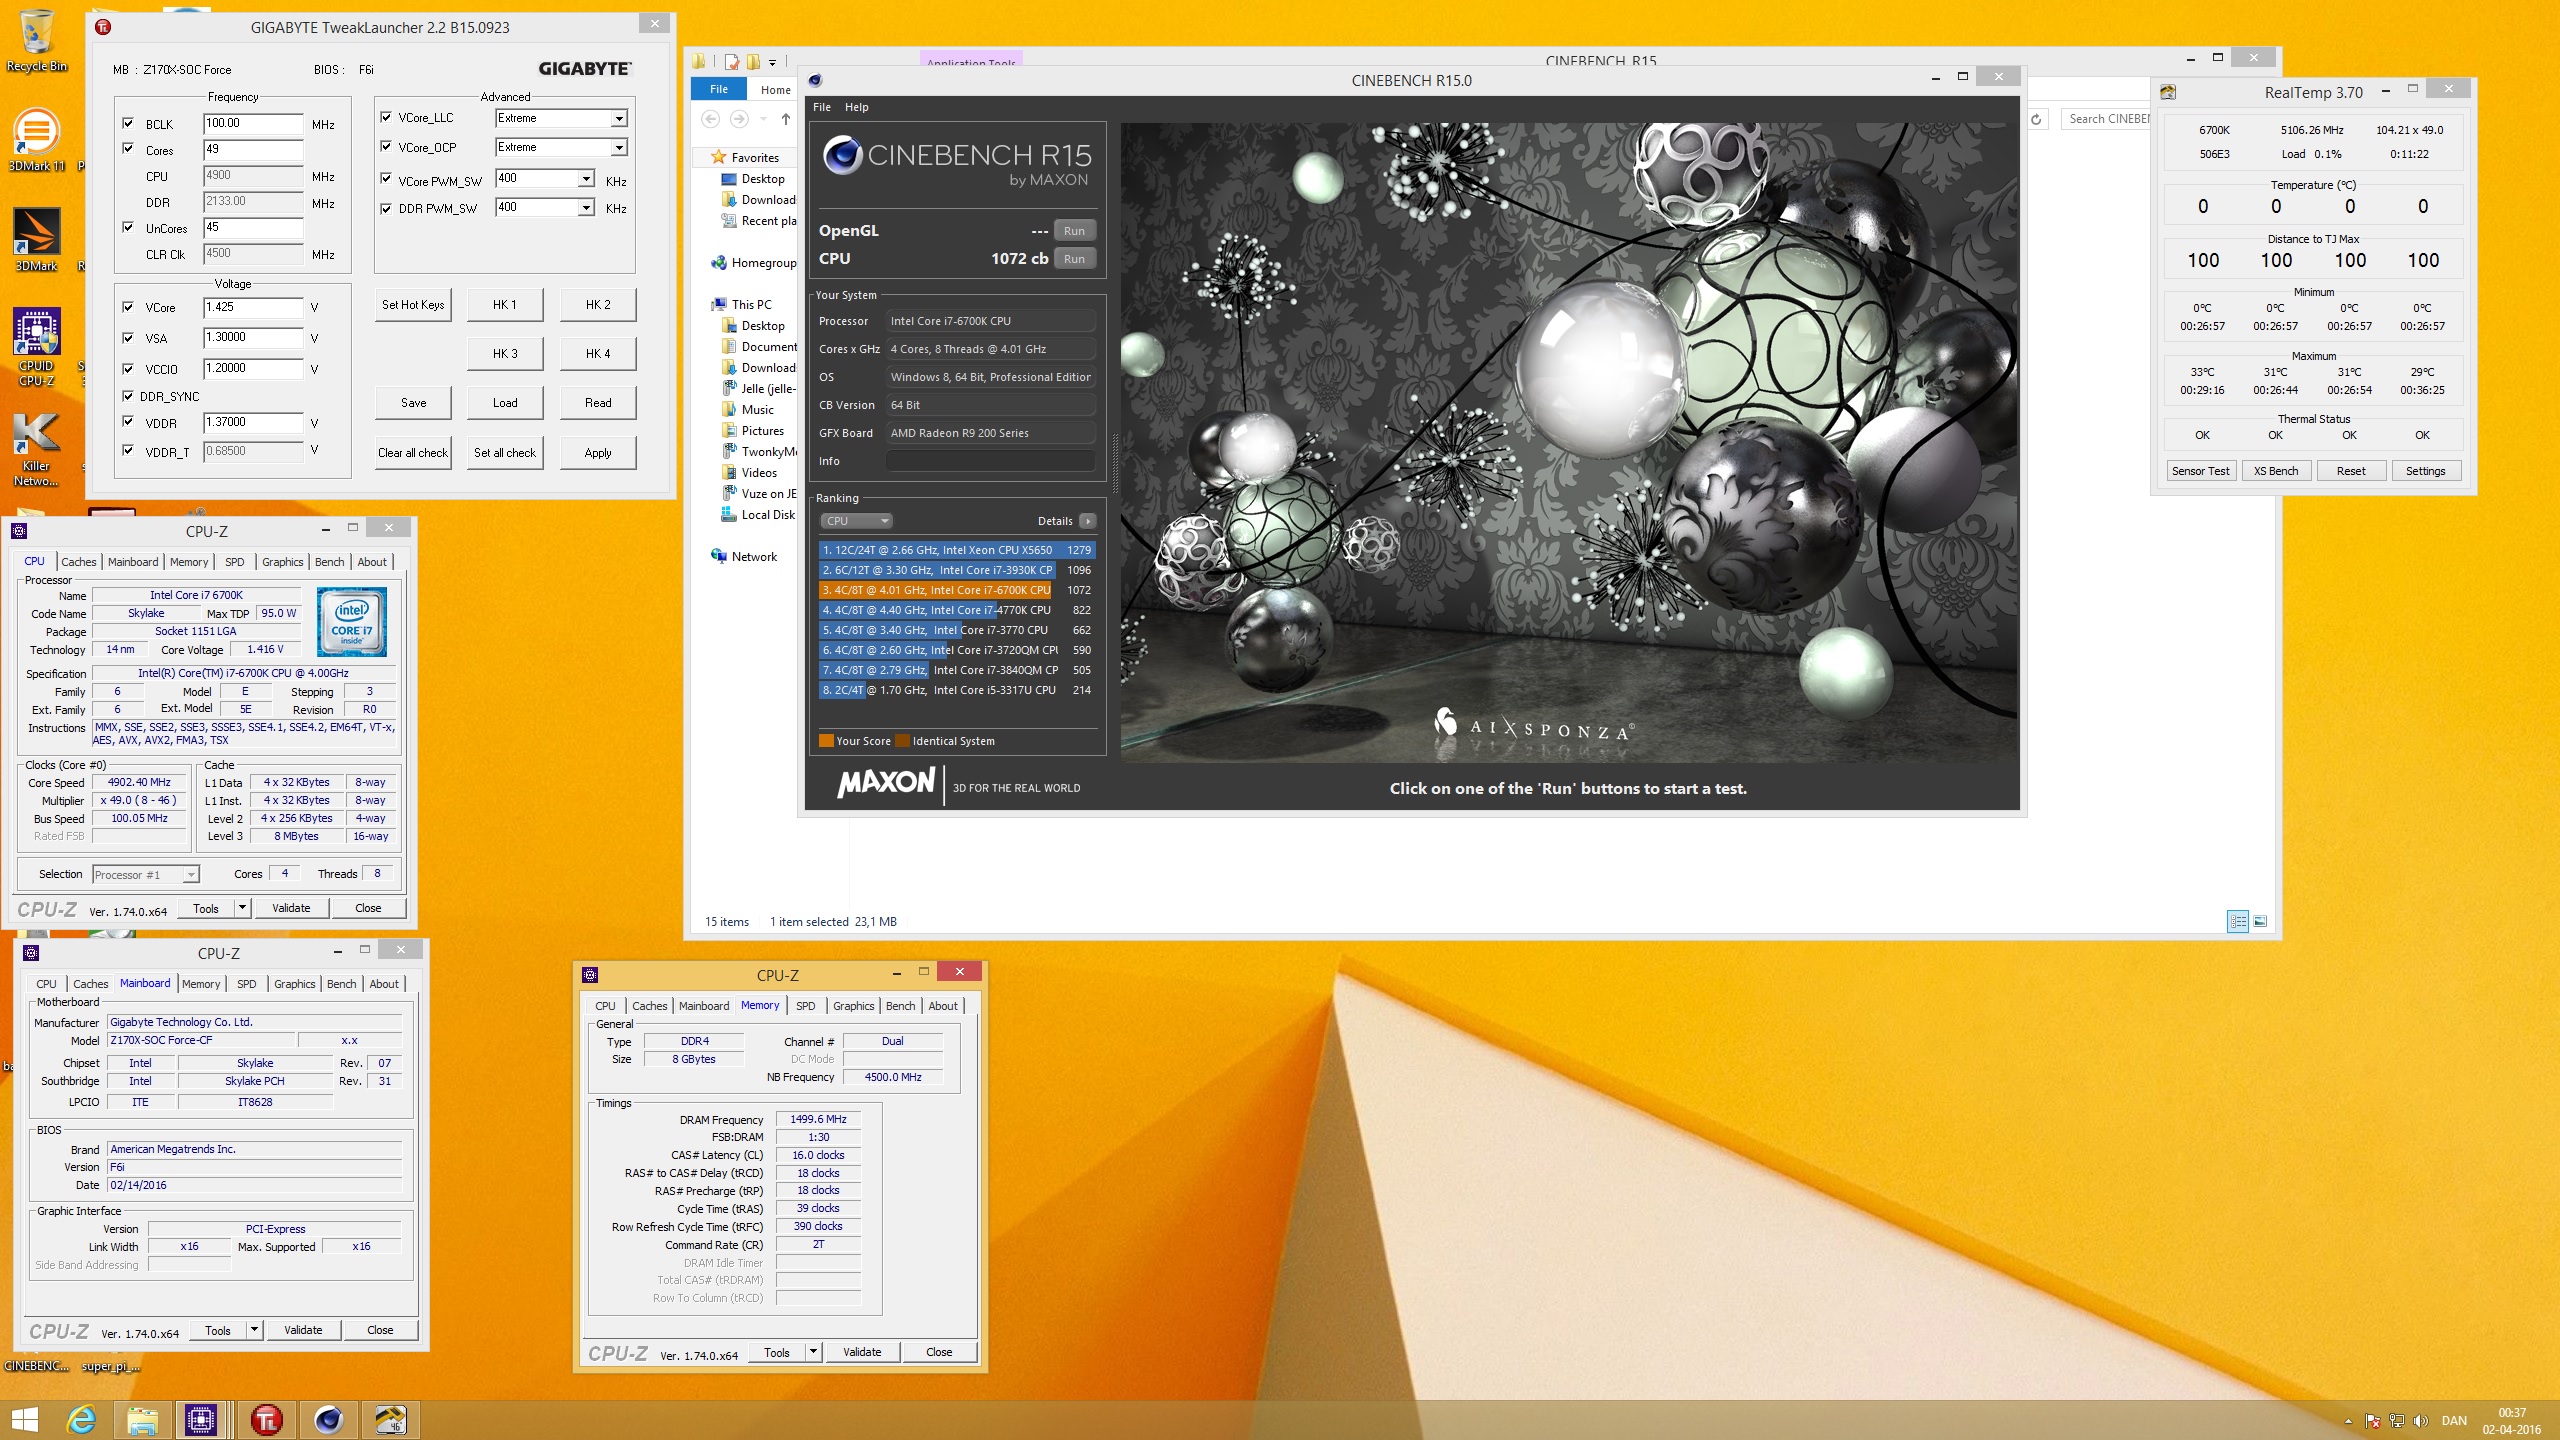
Task: Click the Explorer forward navigation arrow
Action: pos(739,119)
